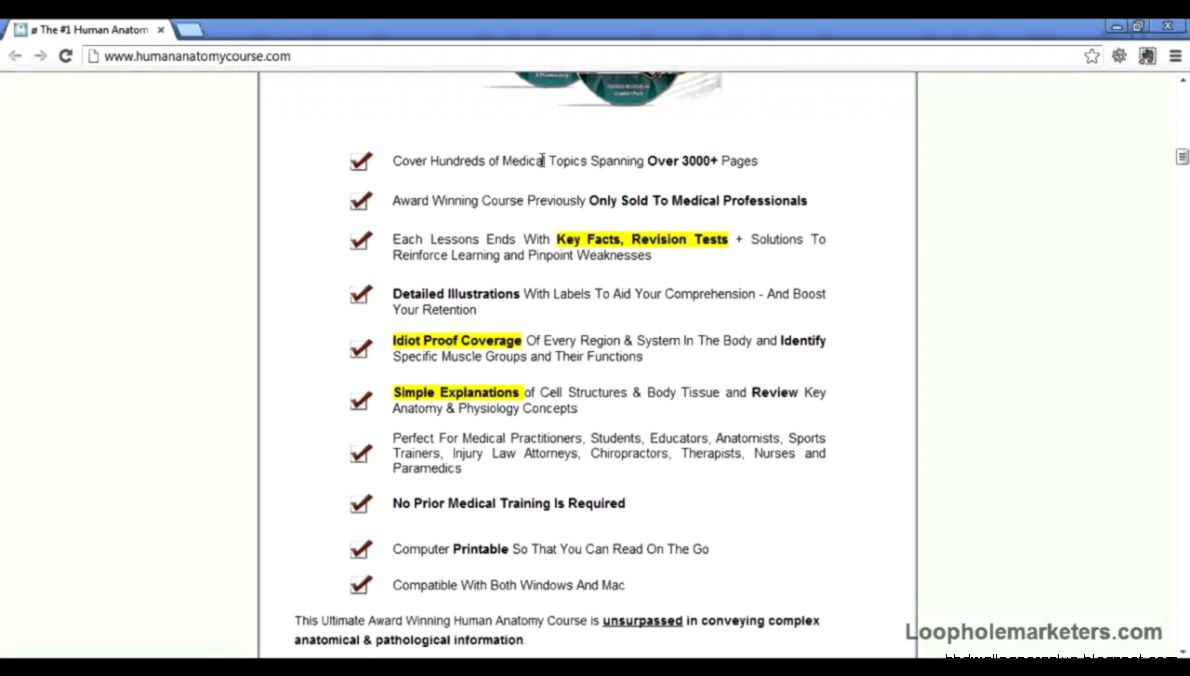Minimize the browser window
The width and height of the screenshot is (1190, 676).
click(1116, 27)
